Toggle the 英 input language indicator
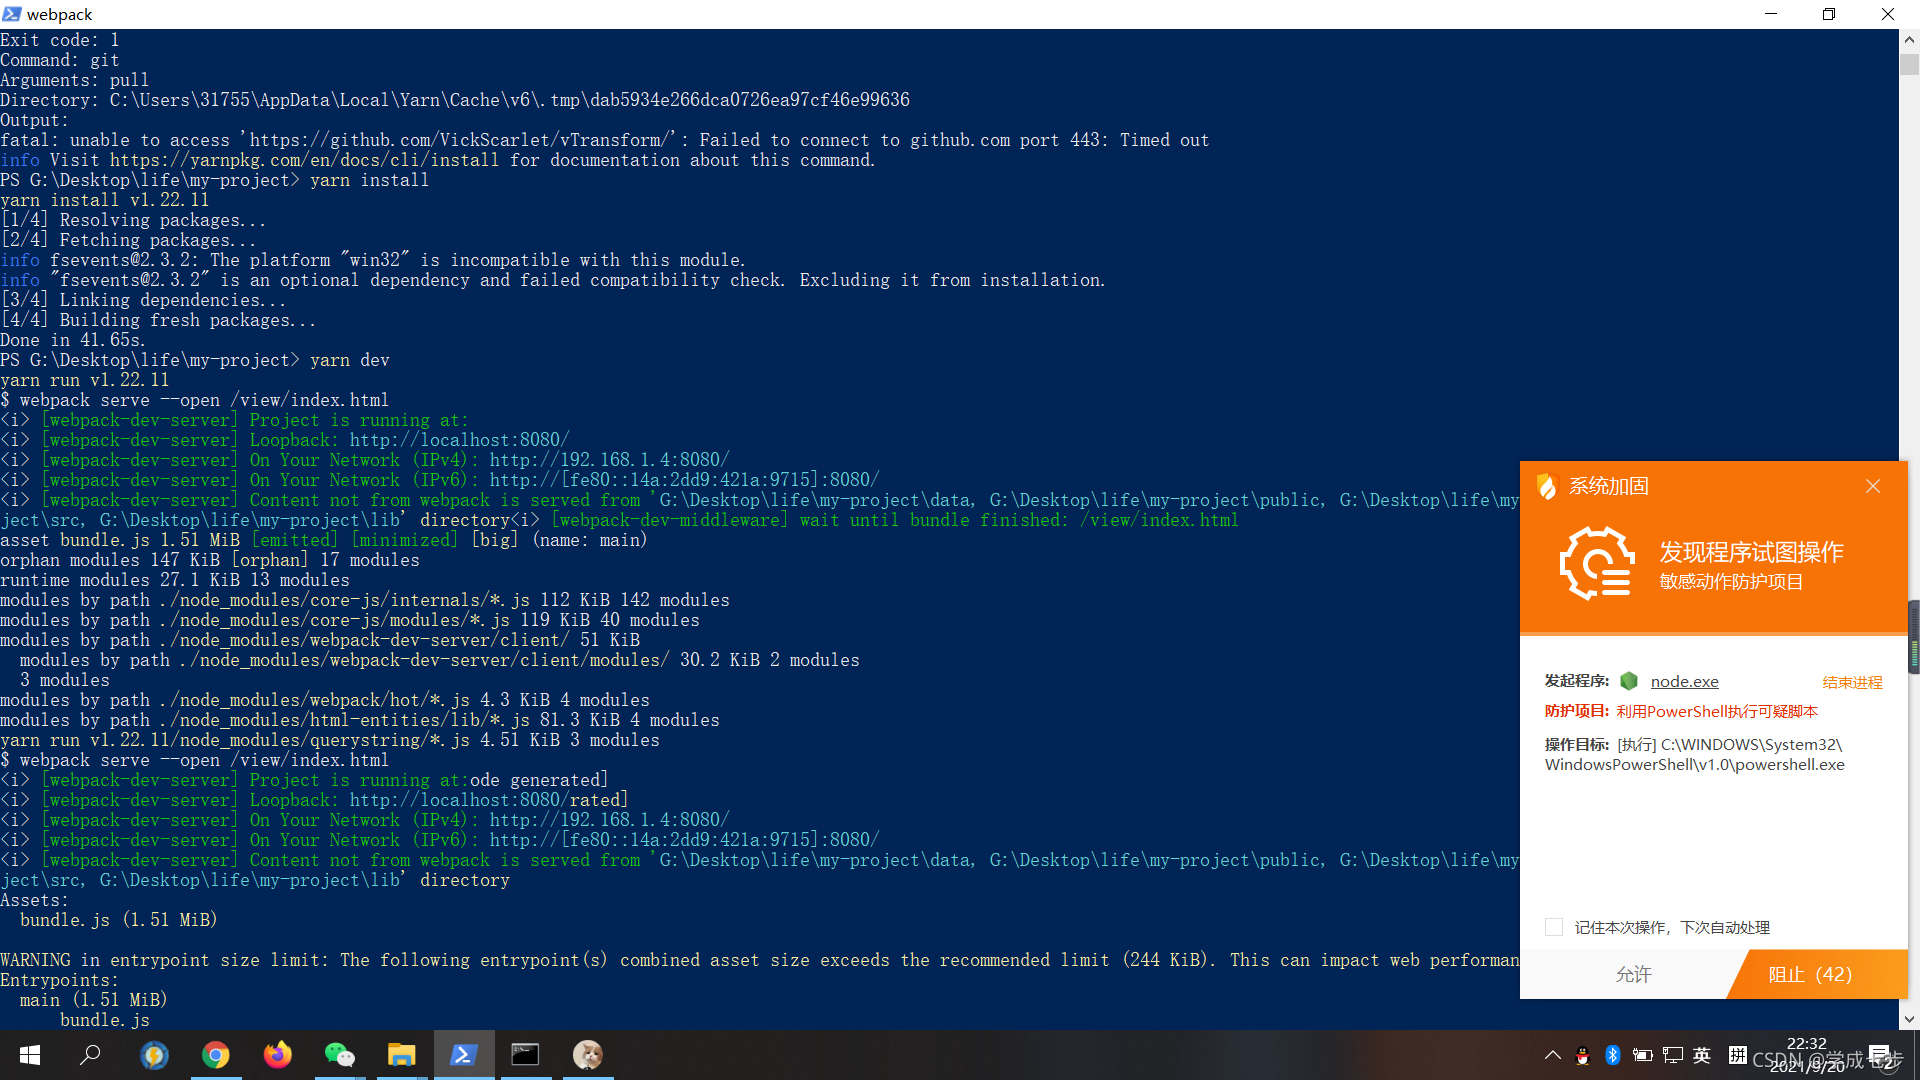The image size is (1920, 1080). (1702, 1055)
